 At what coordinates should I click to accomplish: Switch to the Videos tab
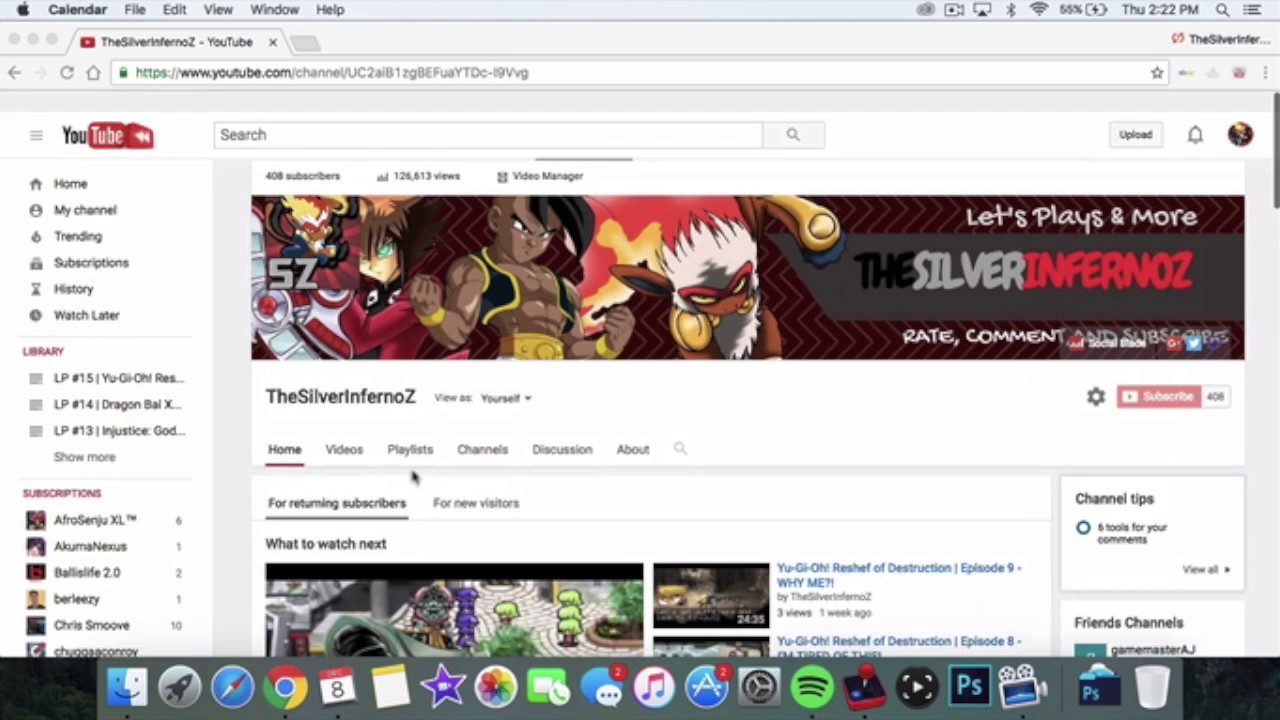point(344,449)
